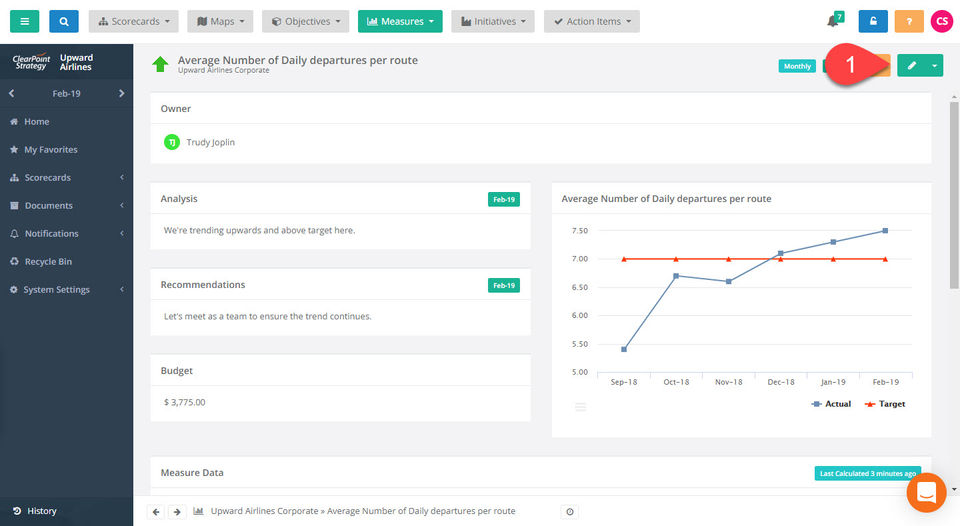Open the Initiatives dropdown

pyautogui.click(x=493, y=21)
